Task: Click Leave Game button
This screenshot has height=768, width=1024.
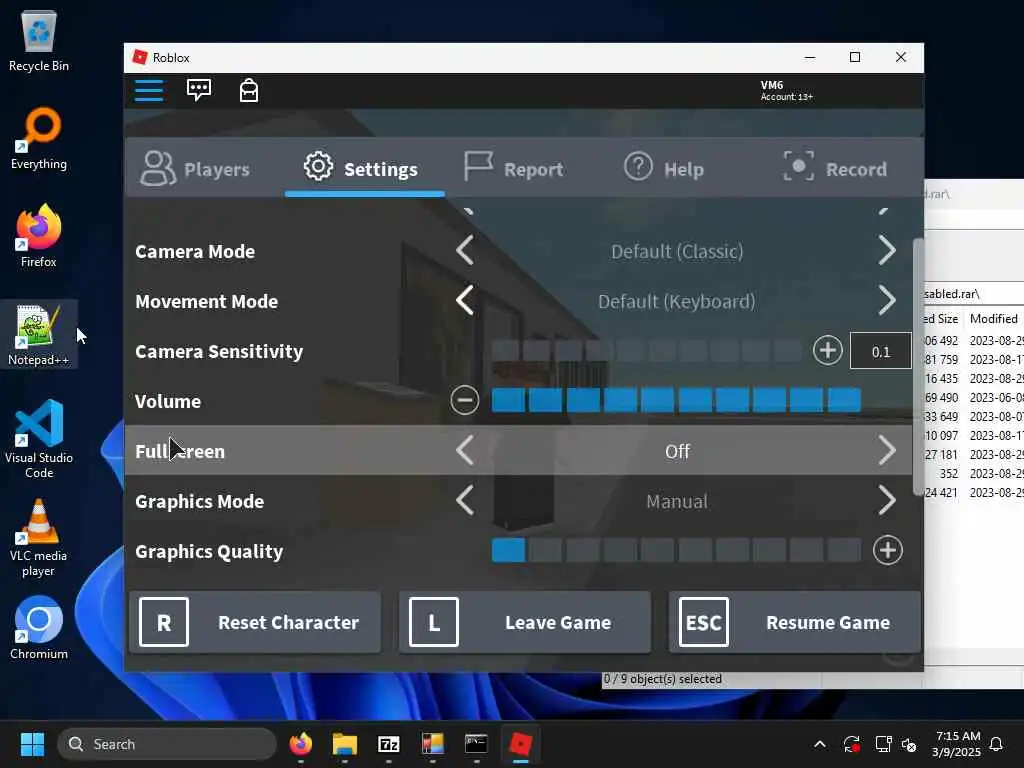Action: point(524,622)
